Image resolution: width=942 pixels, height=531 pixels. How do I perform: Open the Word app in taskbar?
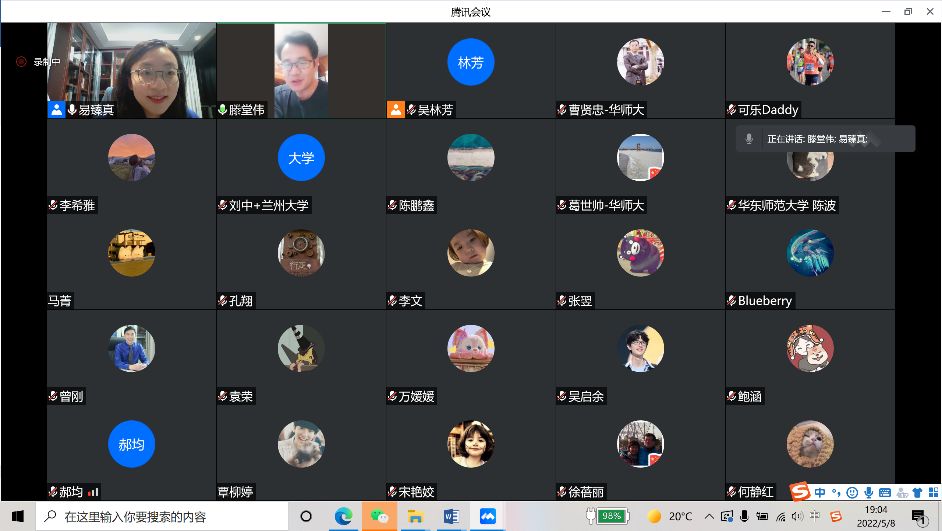451,516
